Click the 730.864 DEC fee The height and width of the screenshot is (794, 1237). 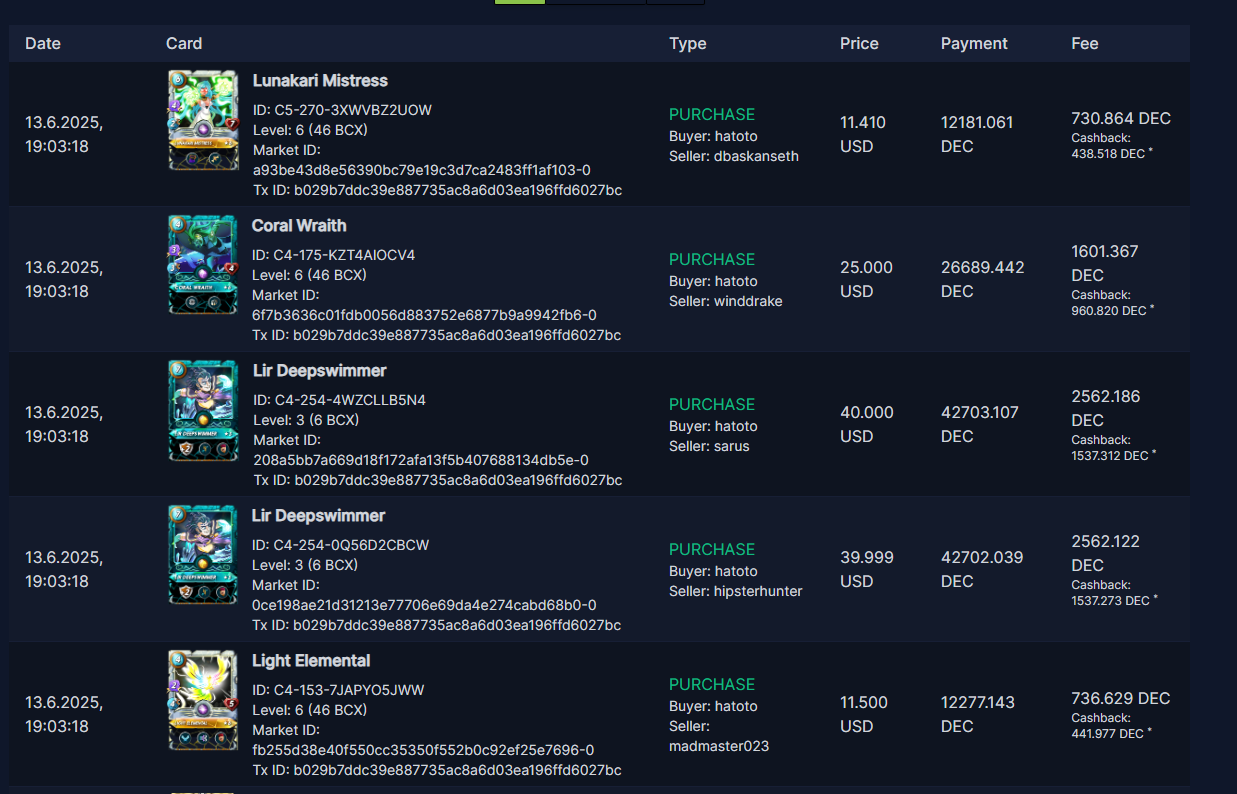pyautogui.click(x=1121, y=118)
